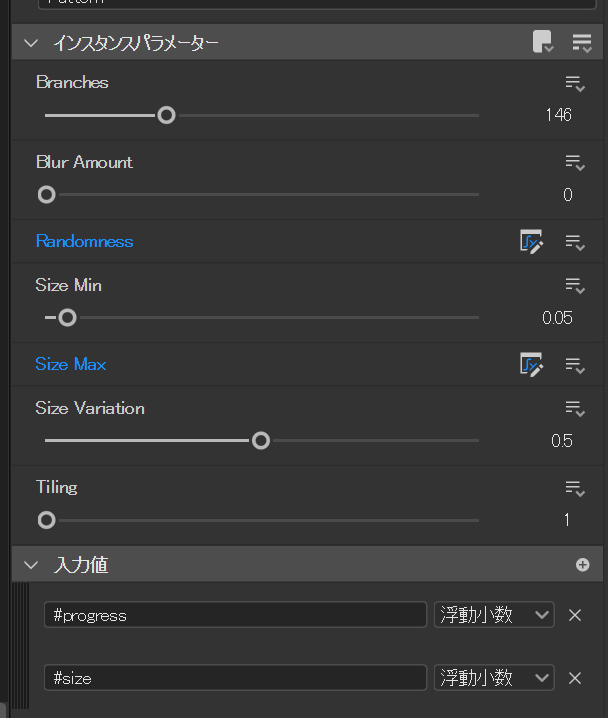Open Size Min parameter options menu
Viewport: 608px width, 718px height.
[x=574, y=286]
